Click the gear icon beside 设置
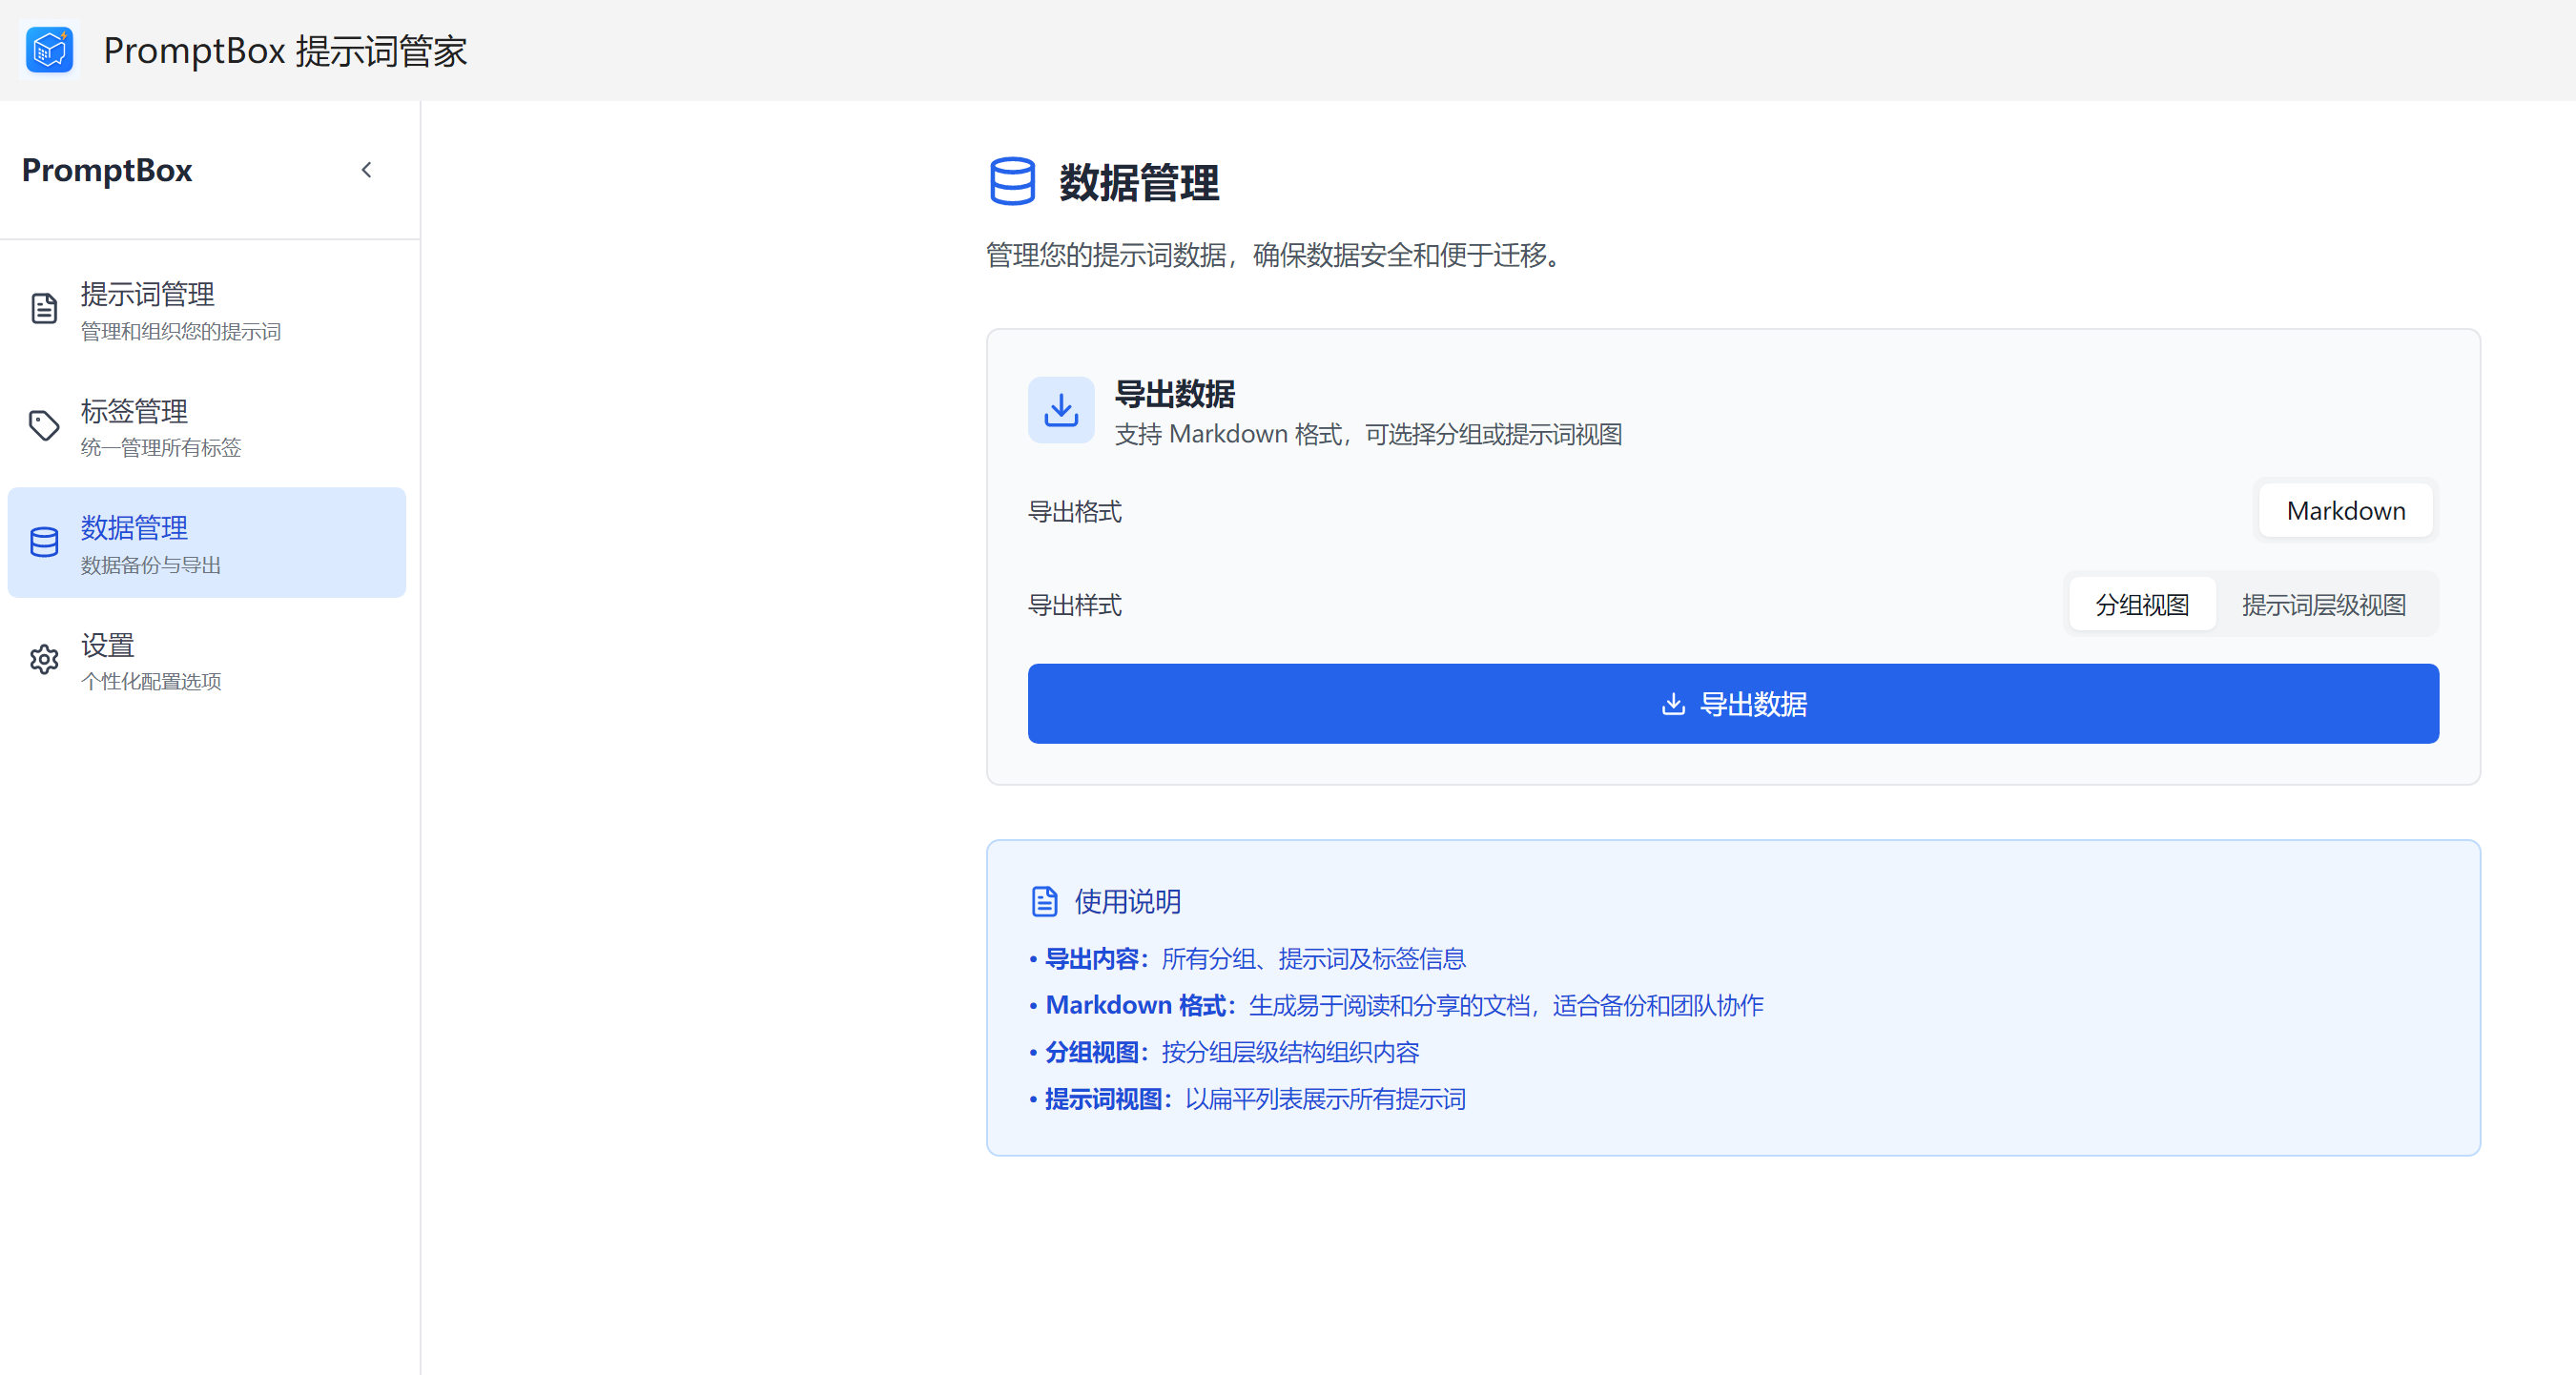 (x=44, y=660)
